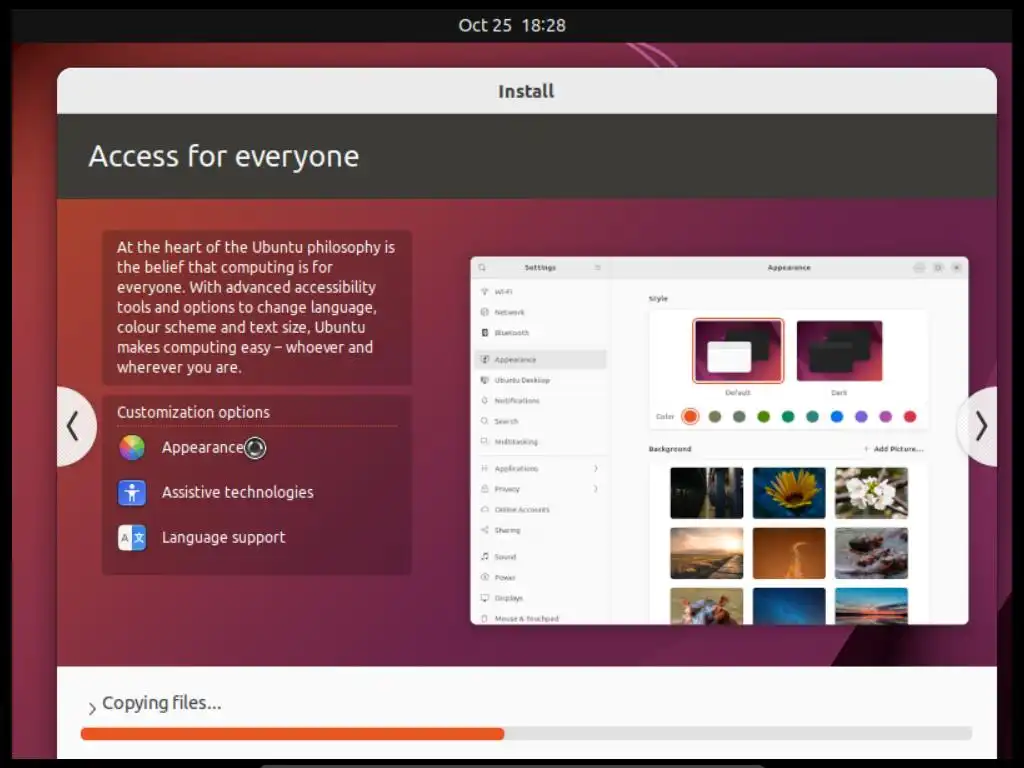Pick the blue accent color swatch
This screenshot has height=768, width=1024.
pyautogui.click(x=837, y=416)
